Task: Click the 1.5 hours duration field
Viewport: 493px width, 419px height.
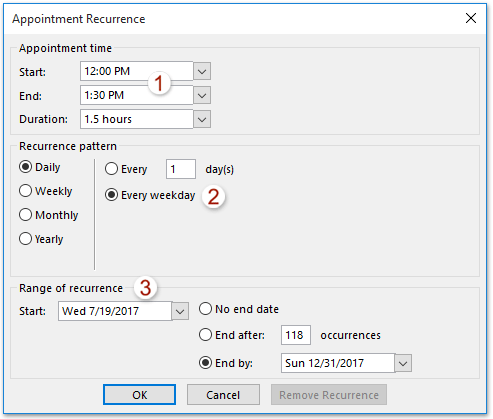Action: (136, 119)
